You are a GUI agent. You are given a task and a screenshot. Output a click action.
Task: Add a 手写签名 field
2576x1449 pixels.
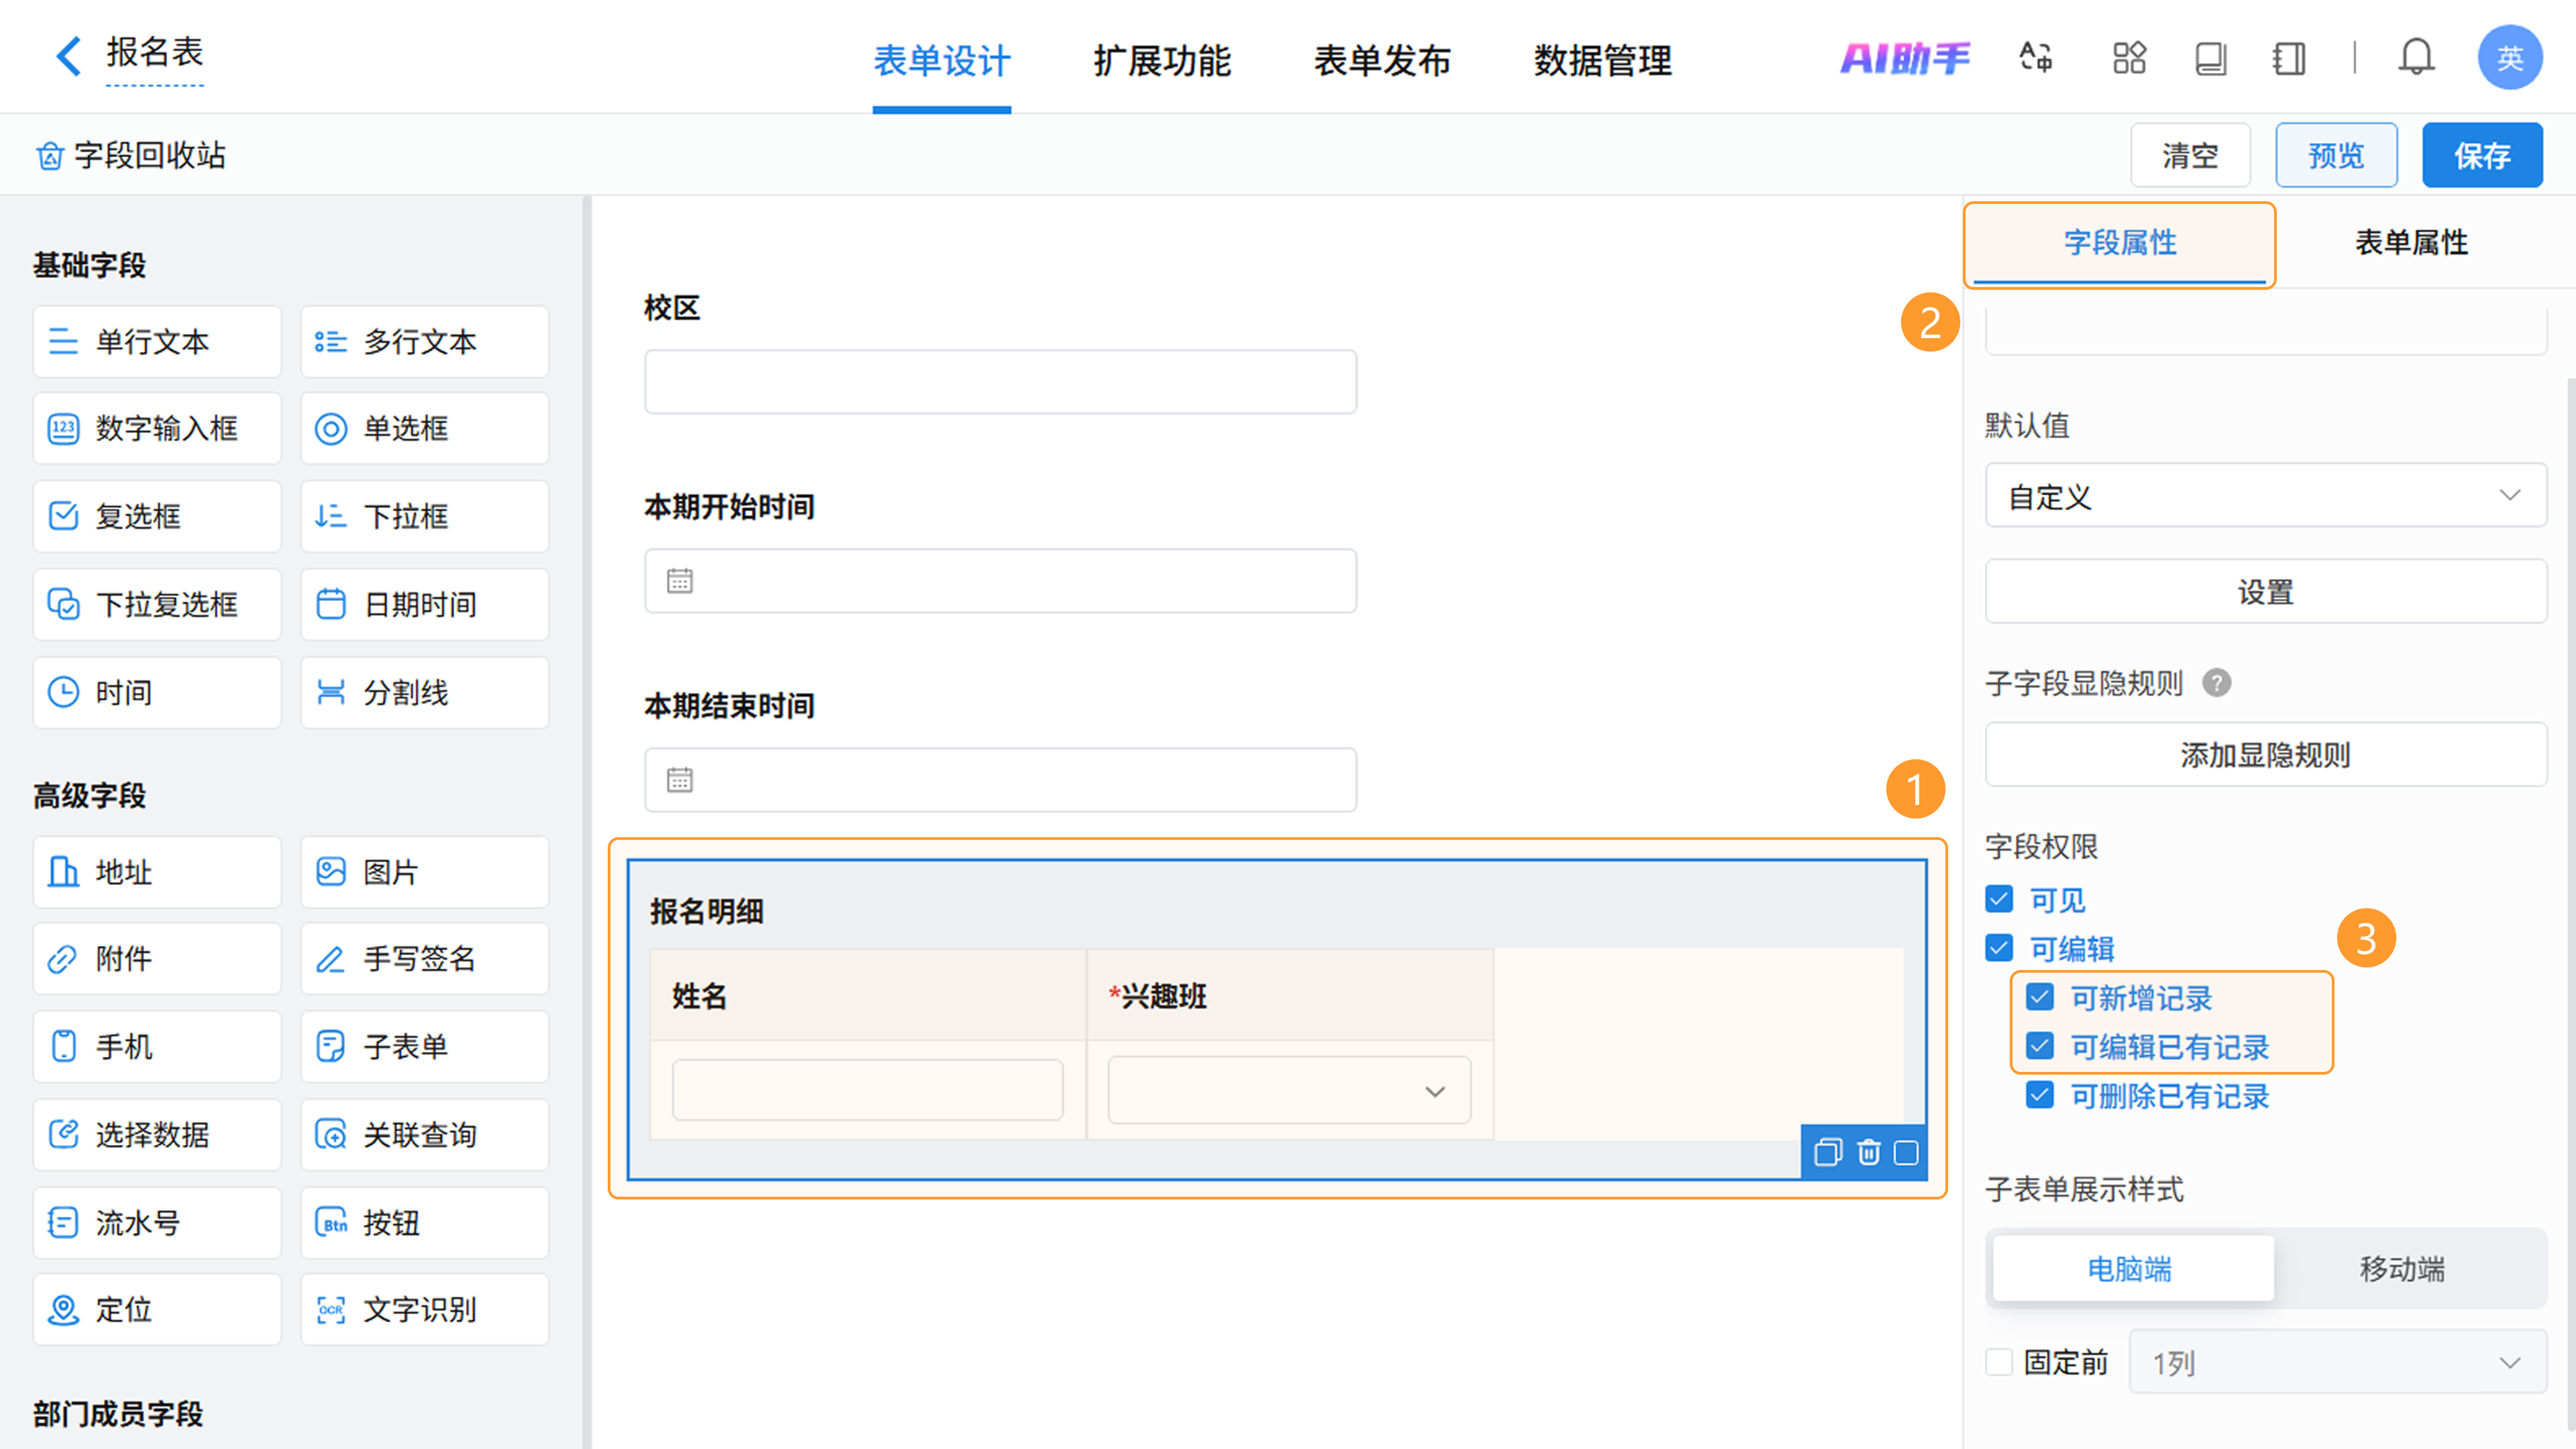pyautogui.click(x=425, y=959)
